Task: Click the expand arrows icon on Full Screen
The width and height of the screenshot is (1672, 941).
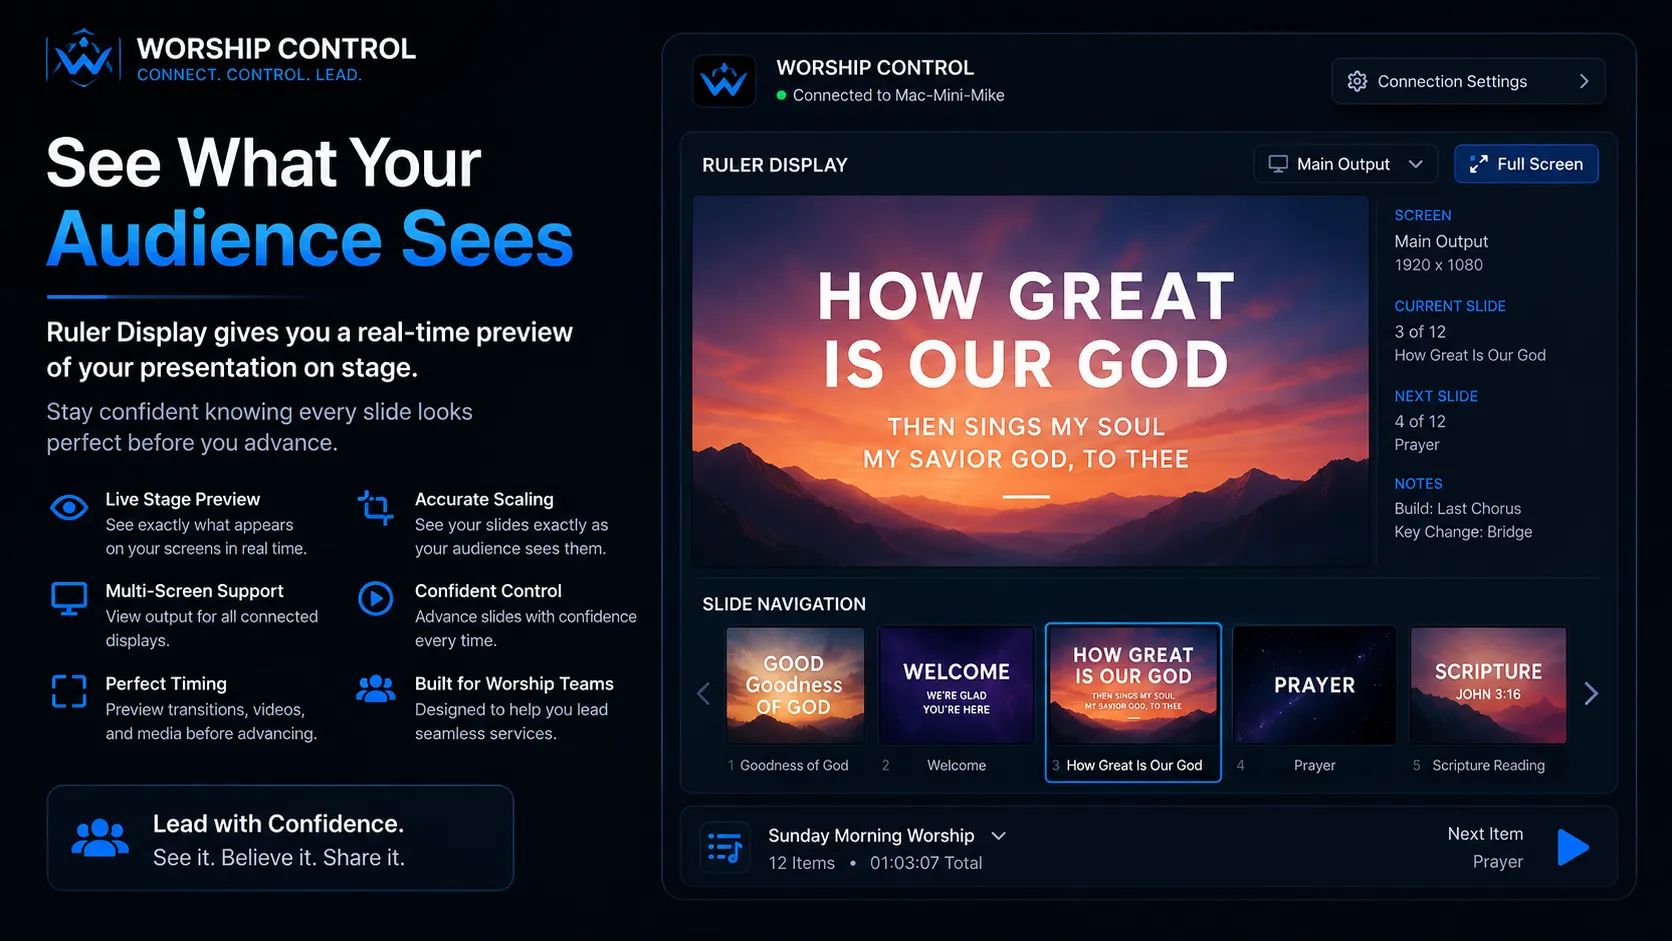Action: (x=1478, y=164)
